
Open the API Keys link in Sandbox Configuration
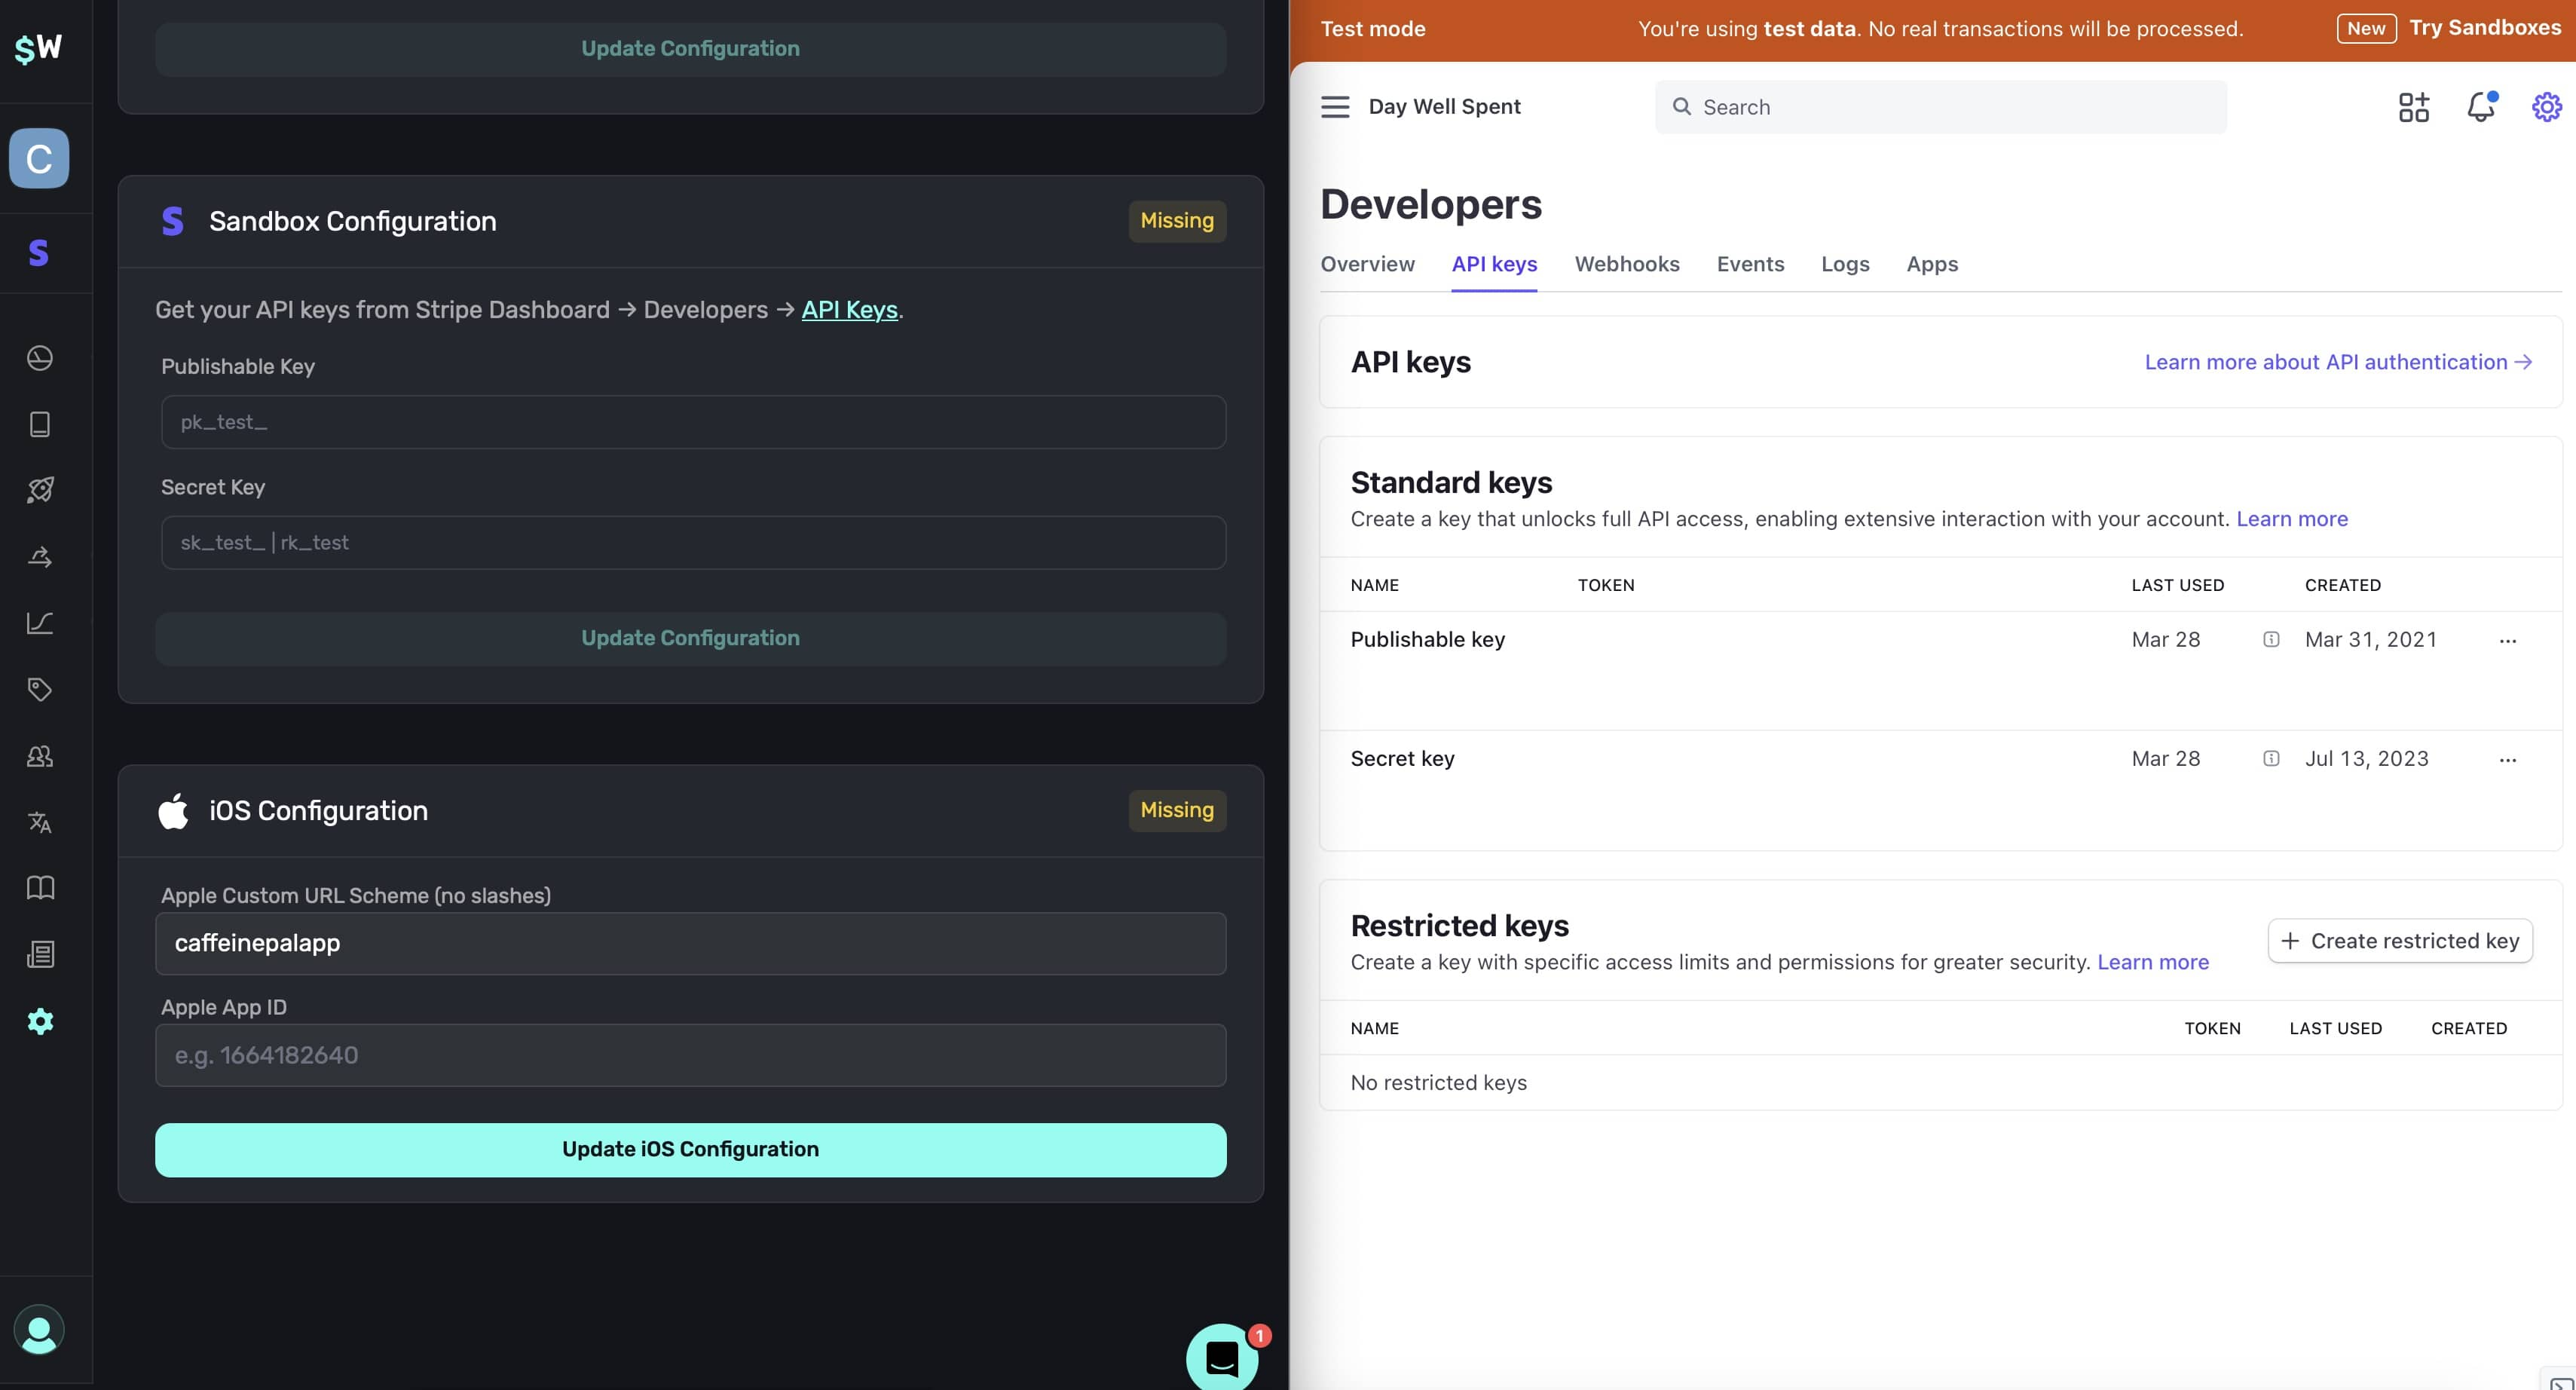(849, 310)
